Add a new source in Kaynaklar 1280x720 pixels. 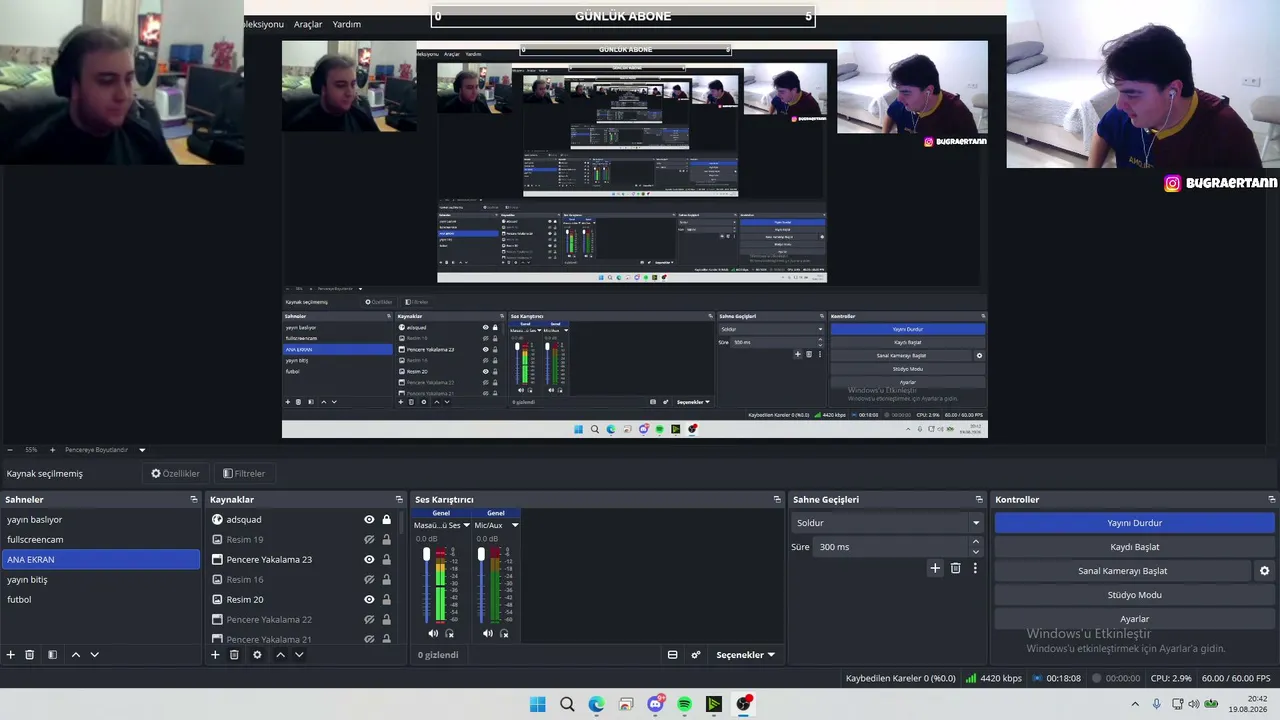215,655
